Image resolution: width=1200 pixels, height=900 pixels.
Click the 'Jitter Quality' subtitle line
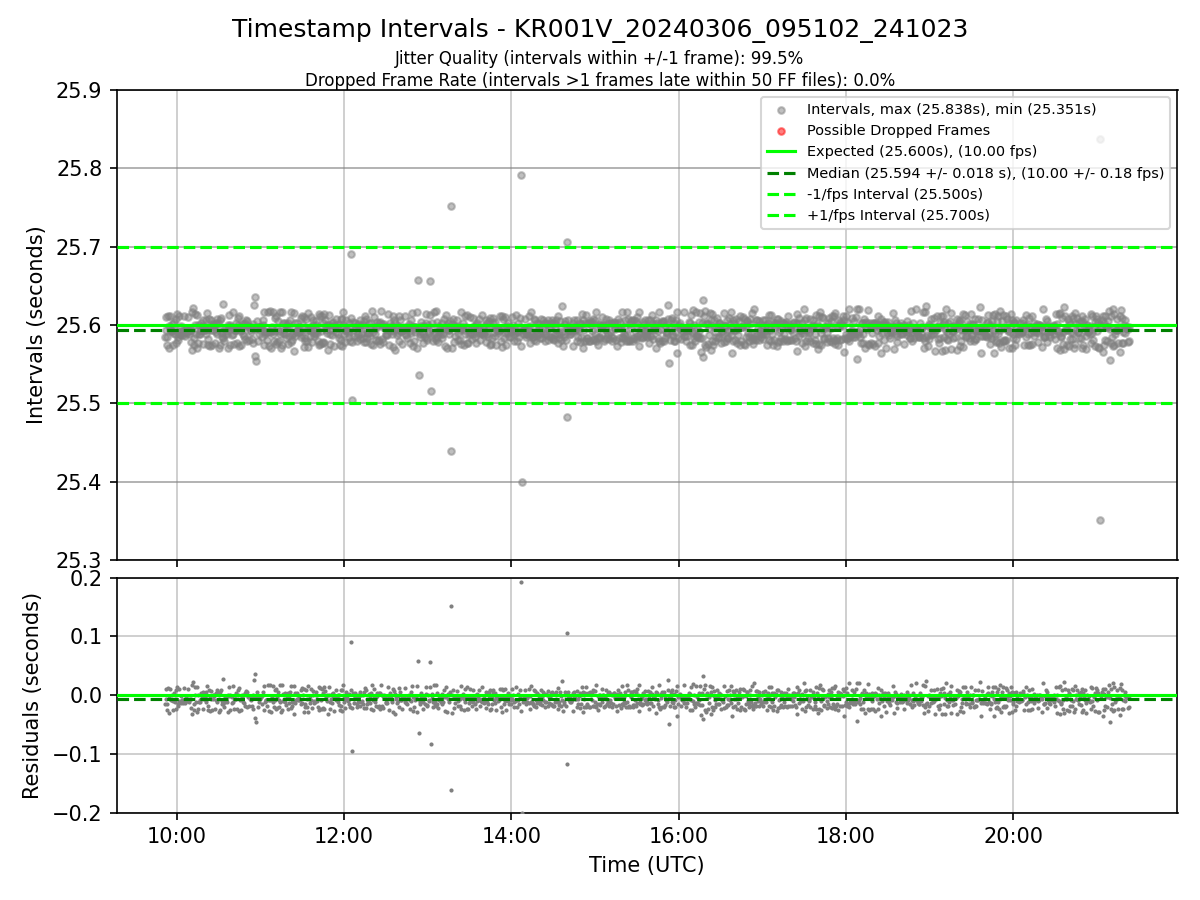click(x=599, y=58)
